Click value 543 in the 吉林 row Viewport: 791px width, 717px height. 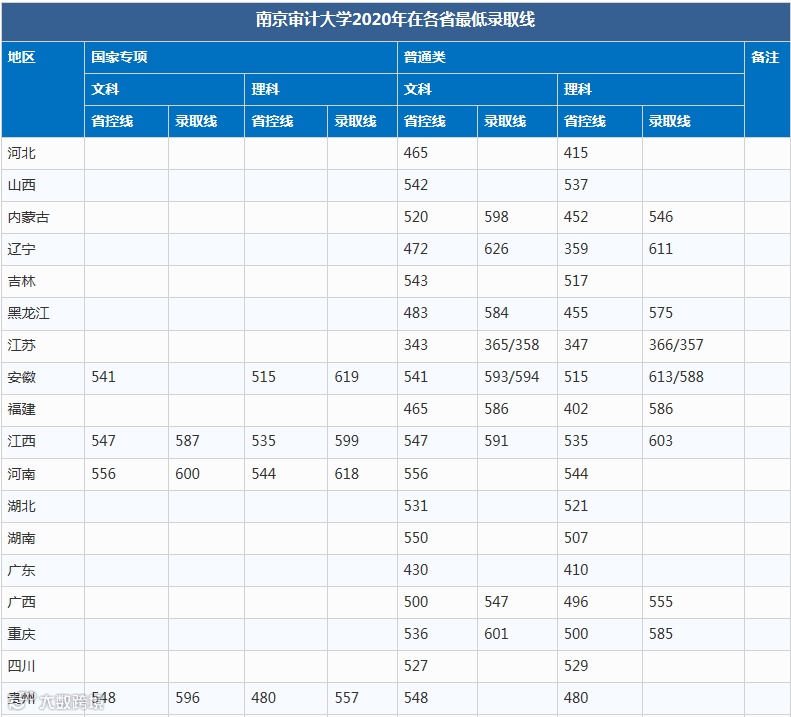(x=416, y=281)
